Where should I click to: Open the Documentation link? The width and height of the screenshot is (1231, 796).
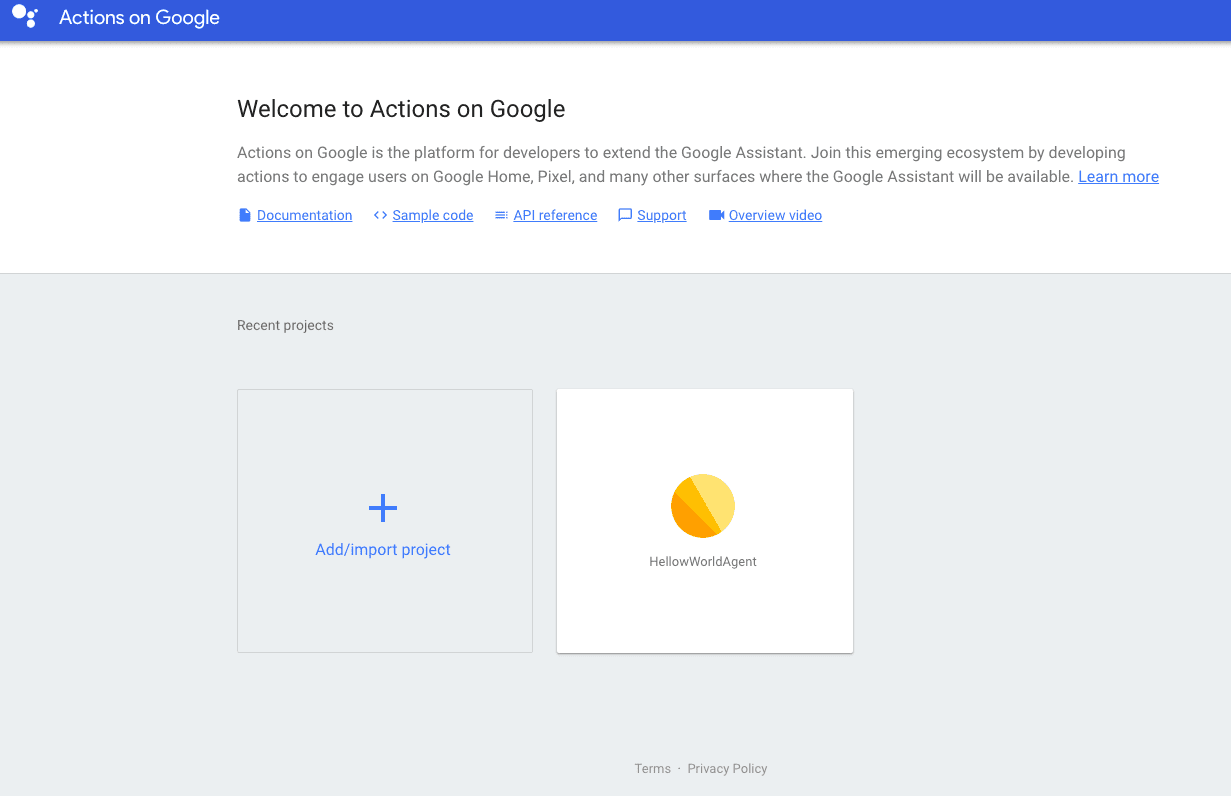point(304,215)
